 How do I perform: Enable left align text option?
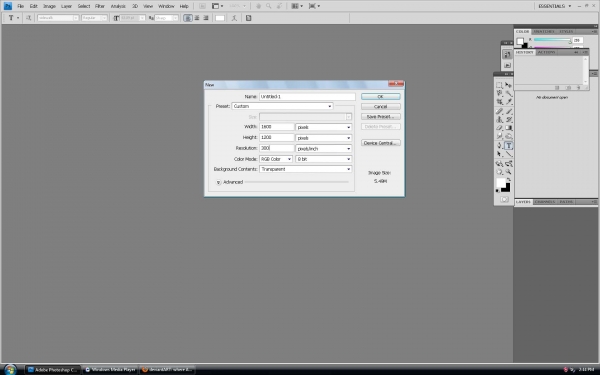(188, 18)
